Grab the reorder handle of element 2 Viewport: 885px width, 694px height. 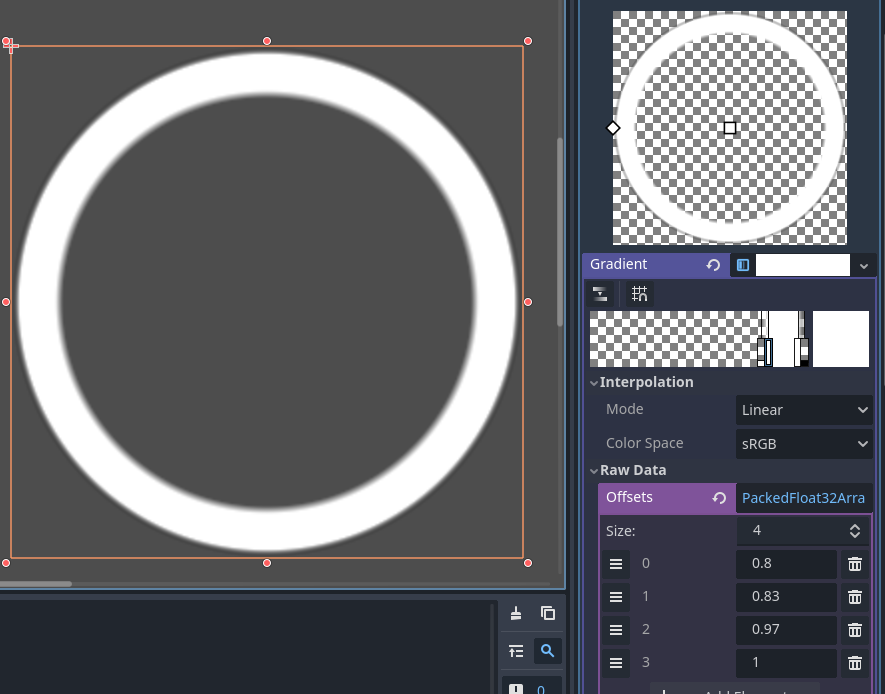click(x=616, y=629)
